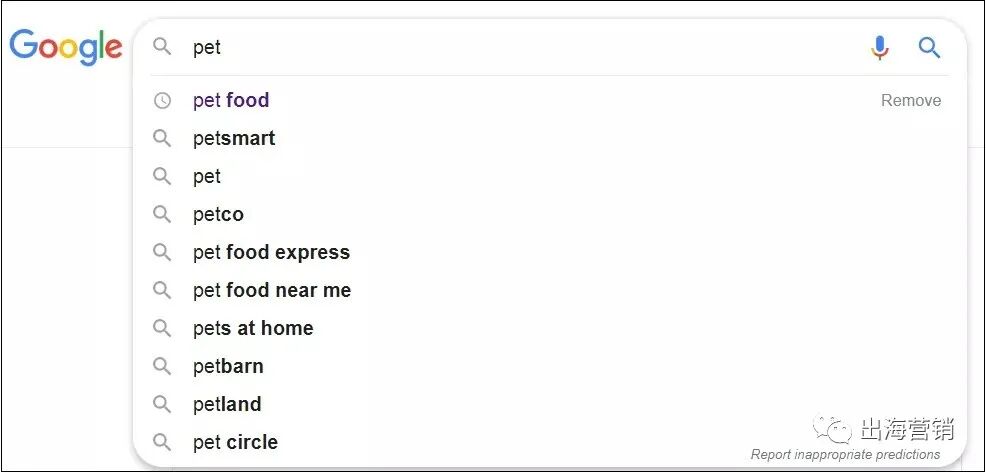The width and height of the screenshot is (986, 472).
Task: Click the Google logo
Action: point(66,47)
